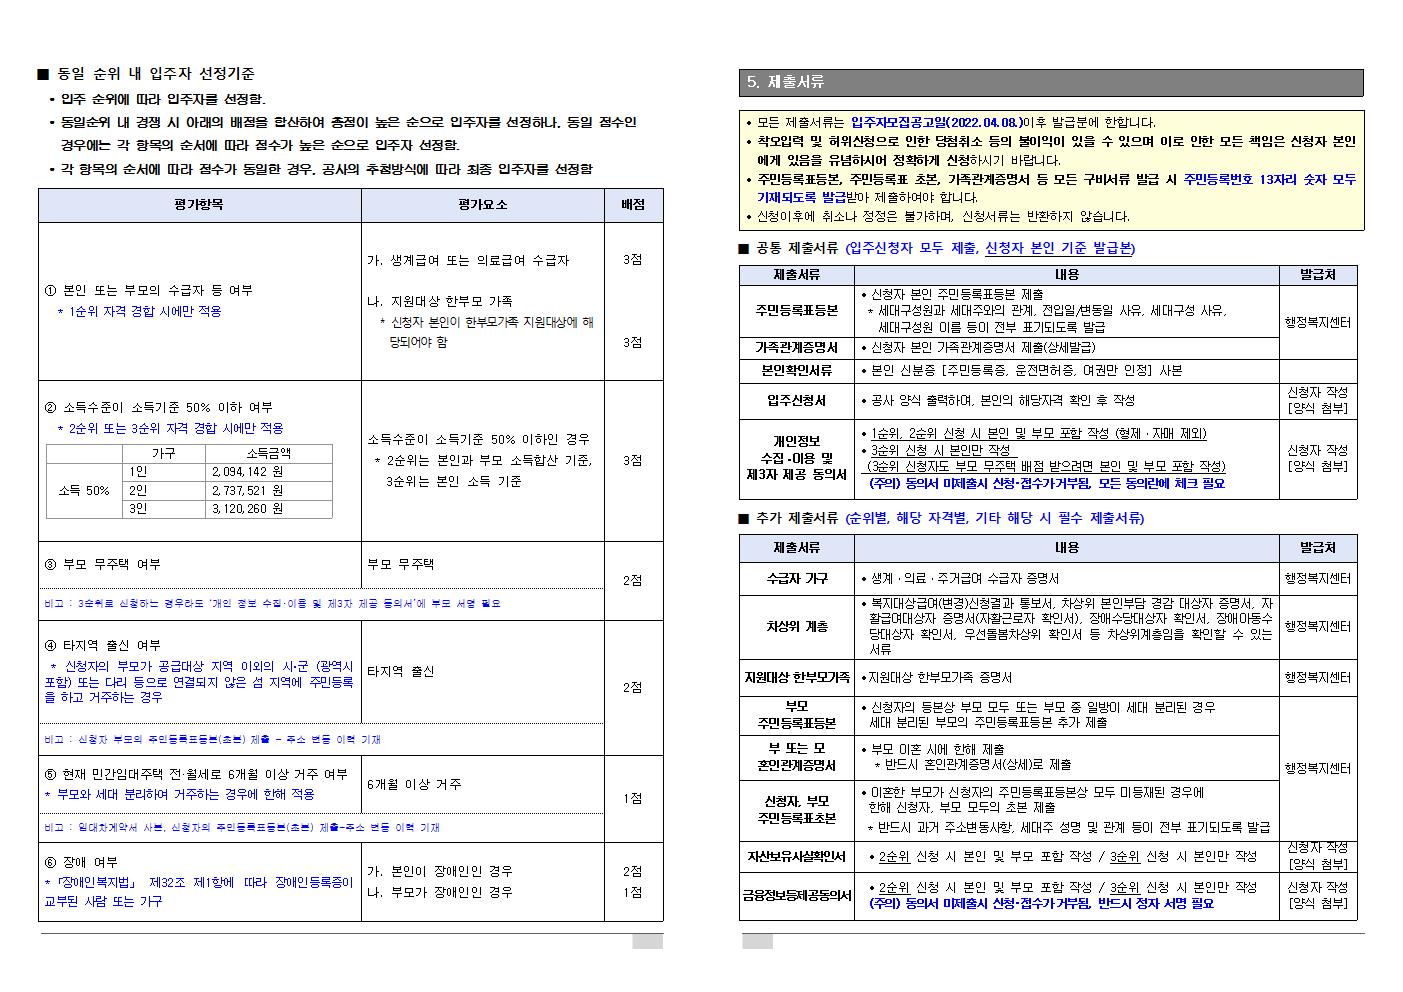Screen dimensions: 1403x992
Task: Click the '입주신청서' row label
Action: 796,401
